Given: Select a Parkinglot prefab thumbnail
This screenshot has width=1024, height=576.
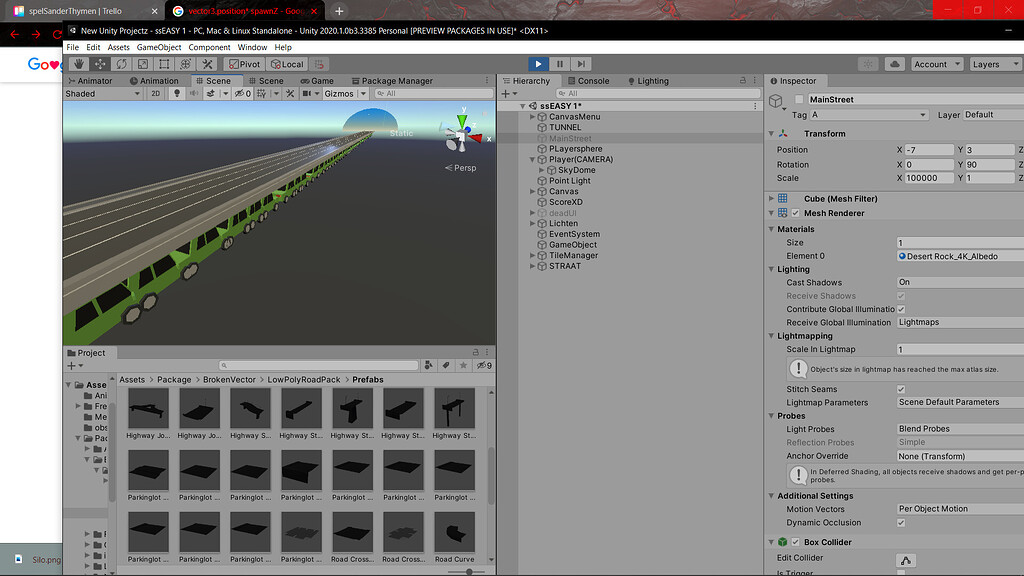Looking at the screenshot, I should tap(148, 470).
